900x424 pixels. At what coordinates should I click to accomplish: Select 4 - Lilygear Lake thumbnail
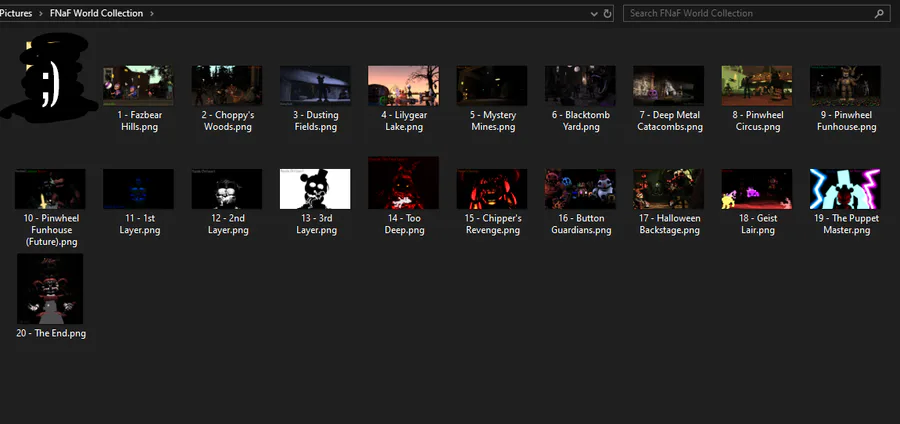[x=404, y=85]
